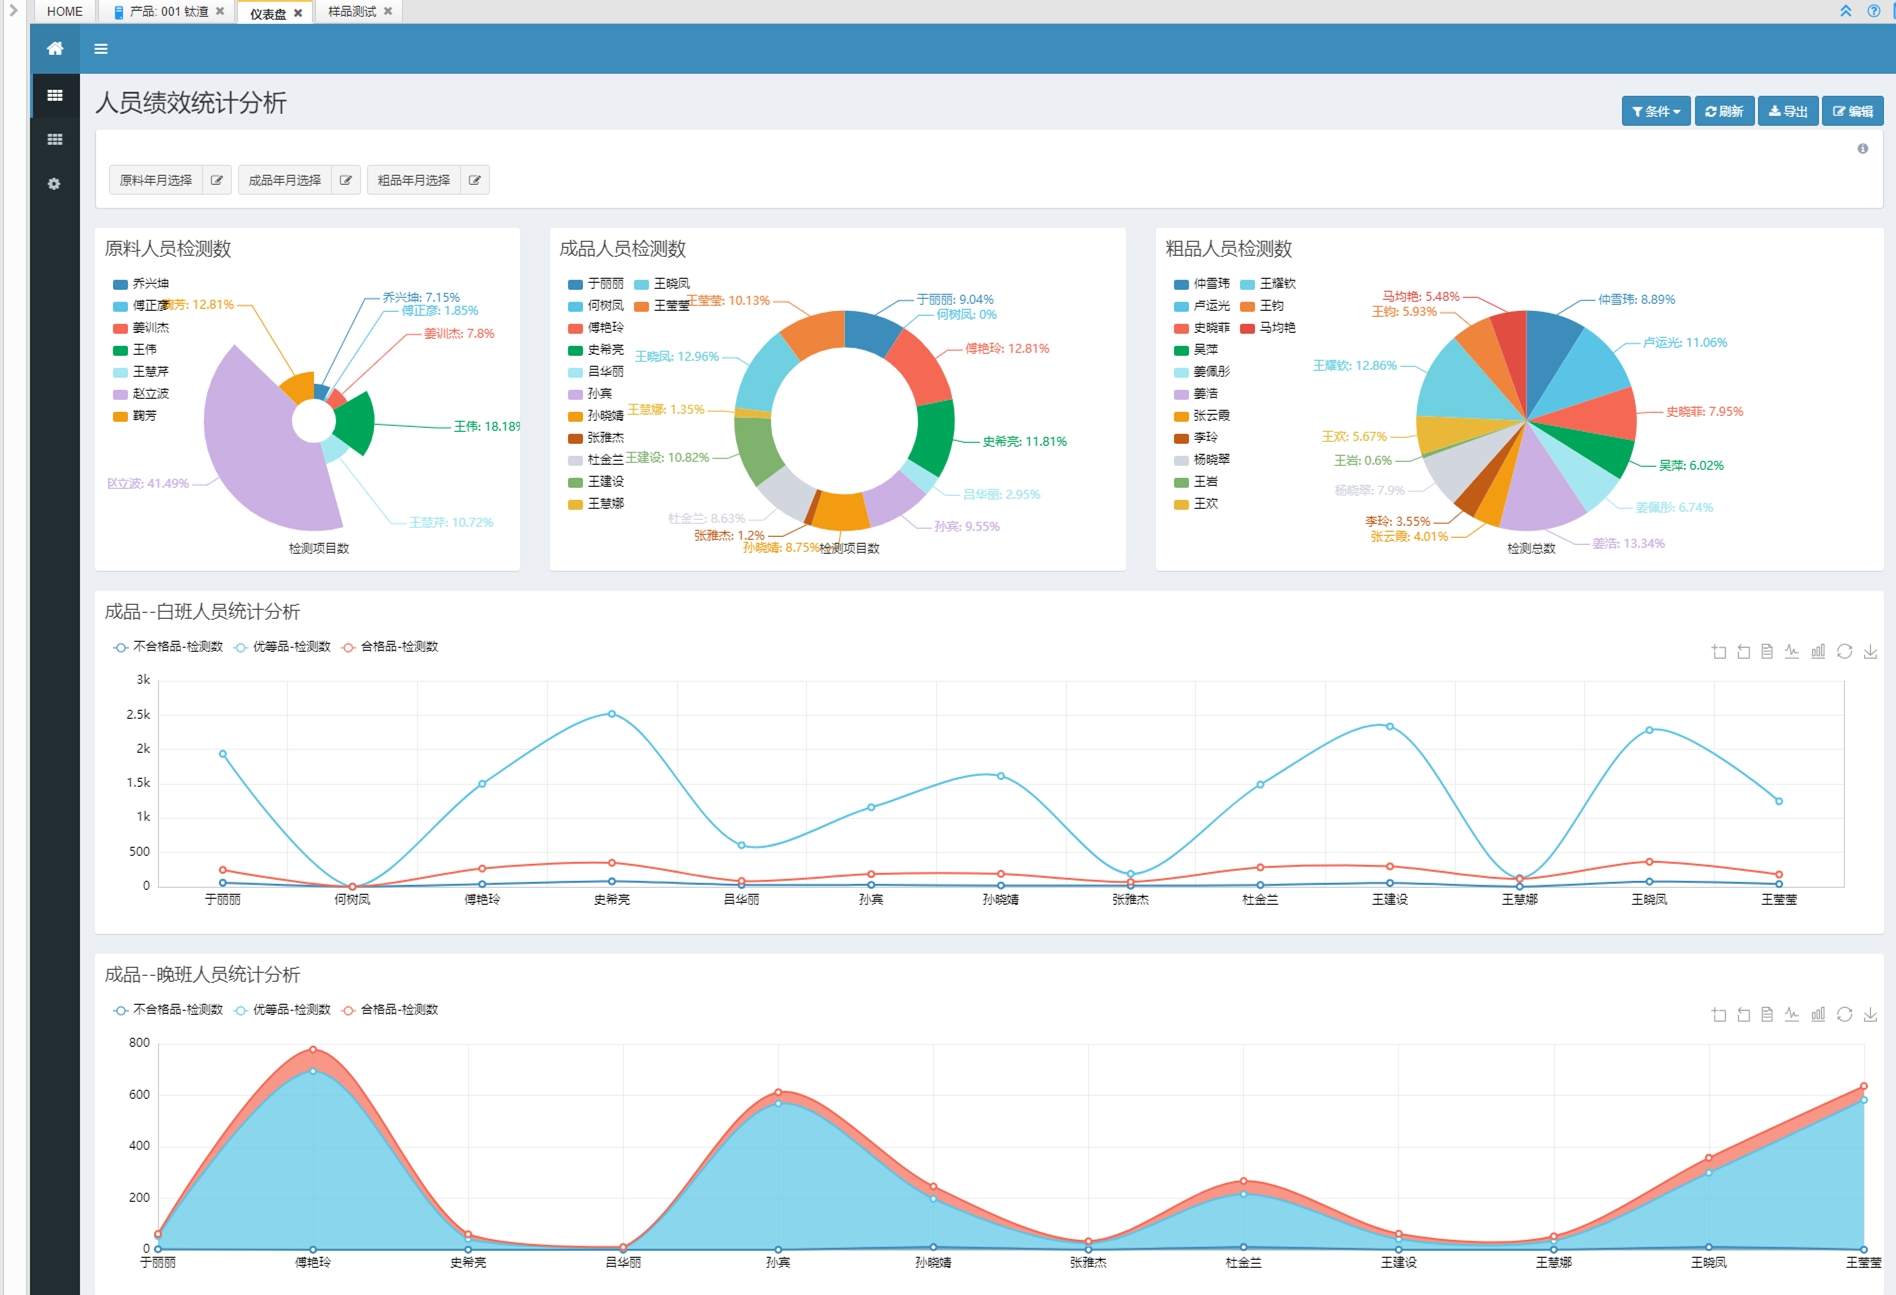This screenshot has width=1896, height=1295.
Task: Click the 导出 export button
Action: point(1787,112)
